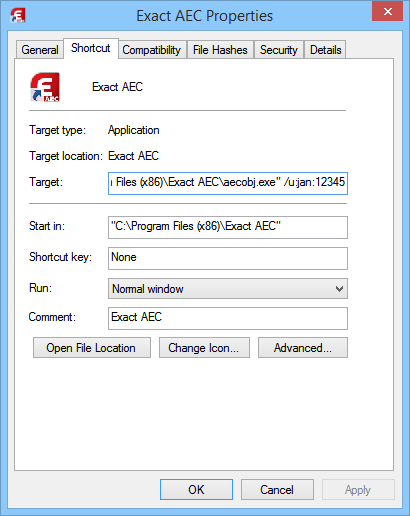
Task: Click the Change Icon... button
Action: (204, 348)
